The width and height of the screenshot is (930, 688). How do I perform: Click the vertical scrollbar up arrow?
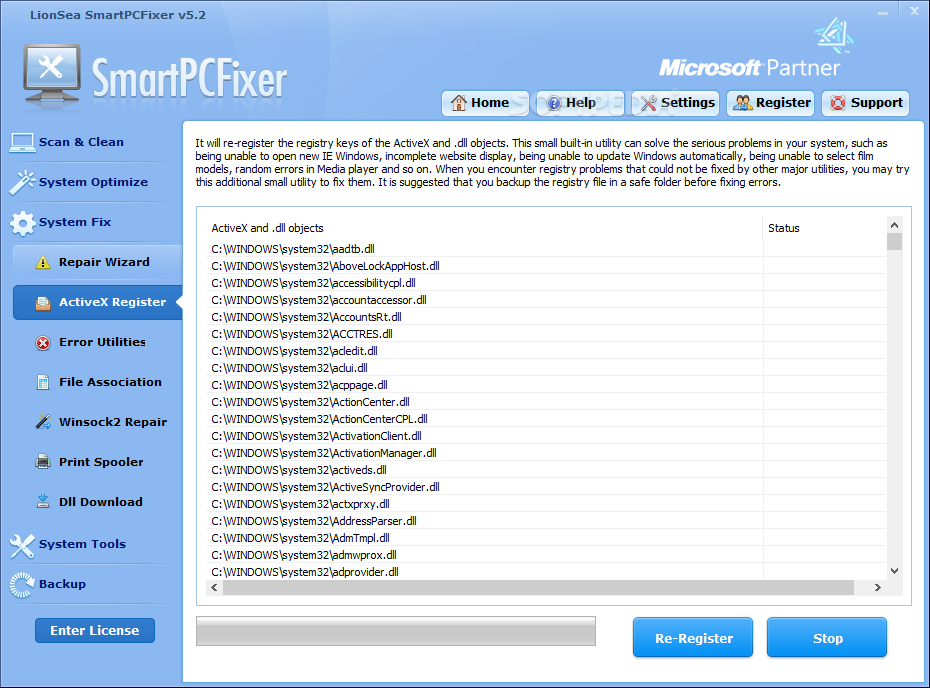pos(894,225)
